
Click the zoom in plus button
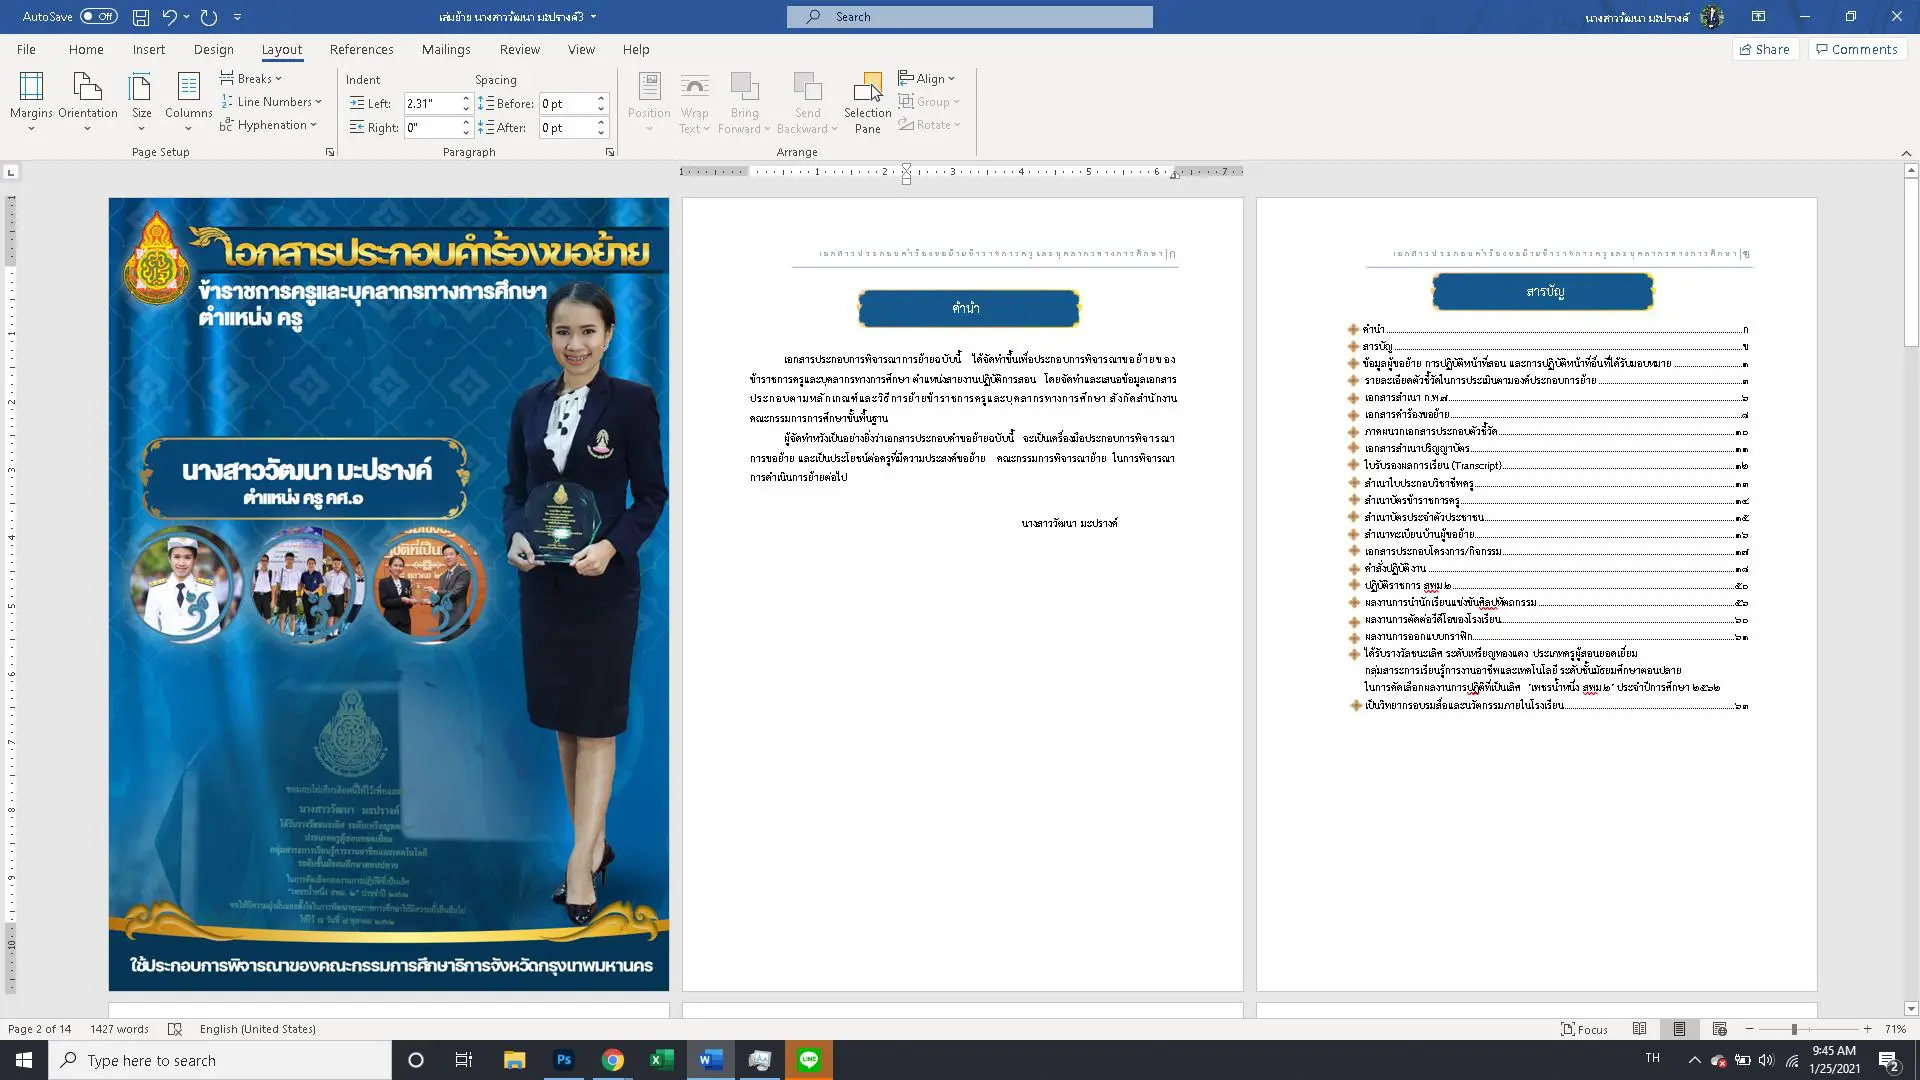tap(1867, 1029)
